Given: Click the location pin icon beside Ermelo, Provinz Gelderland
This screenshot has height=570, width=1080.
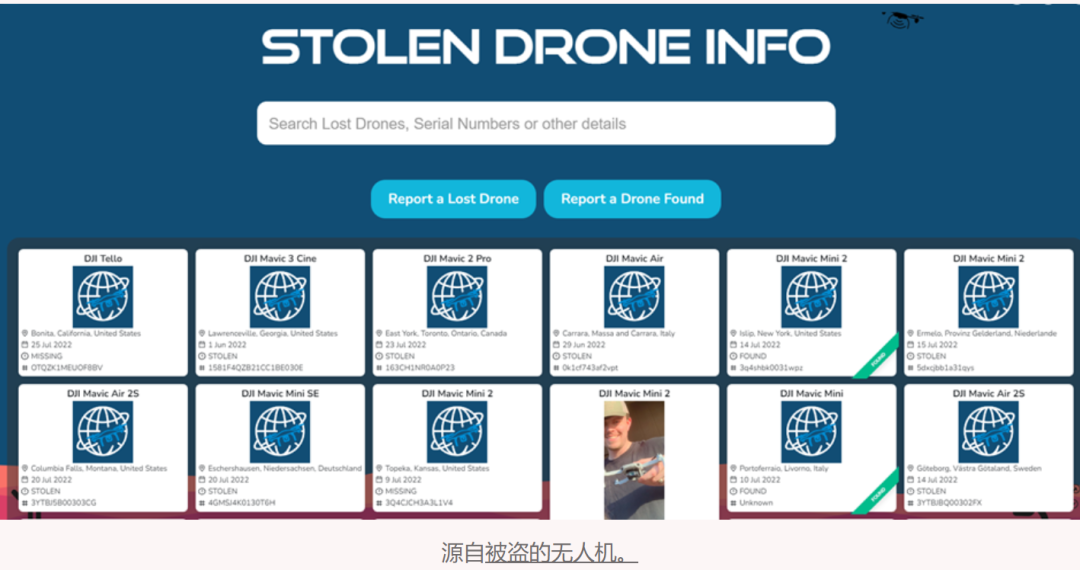Looking at the screenshot, I should click(910, 333).
